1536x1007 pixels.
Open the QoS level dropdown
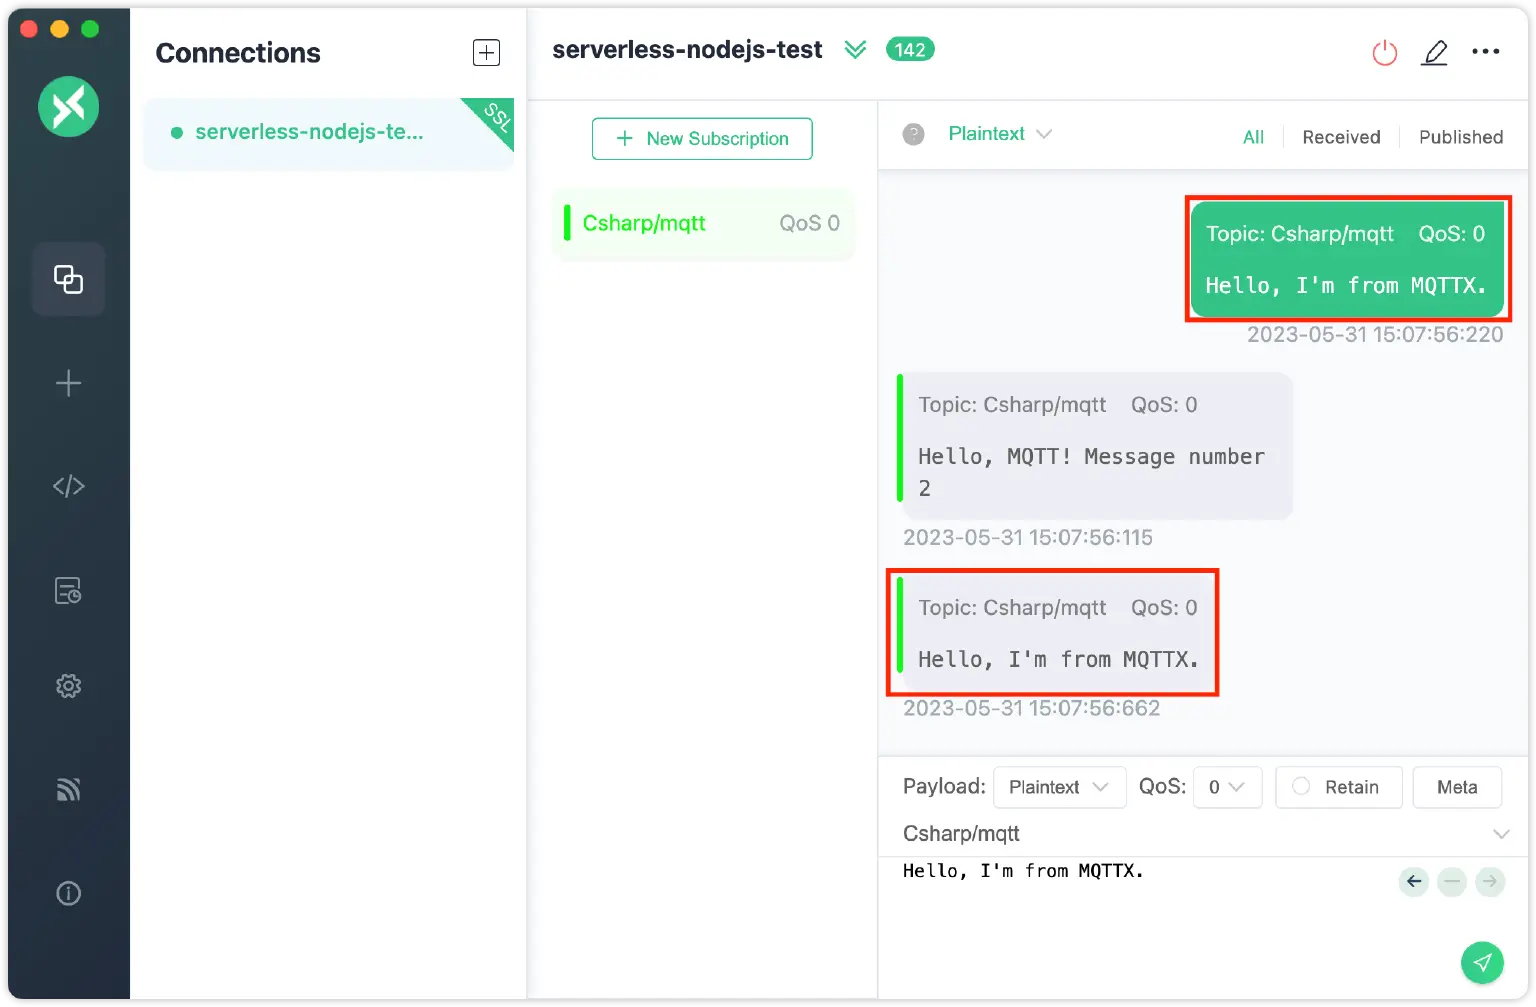(x=1227, y=787)
